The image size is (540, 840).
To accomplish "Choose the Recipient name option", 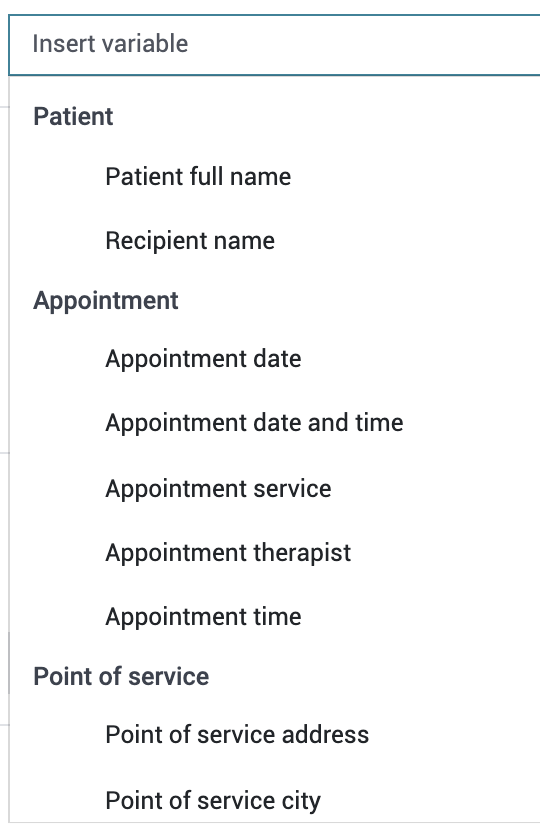I will point(274,241).
